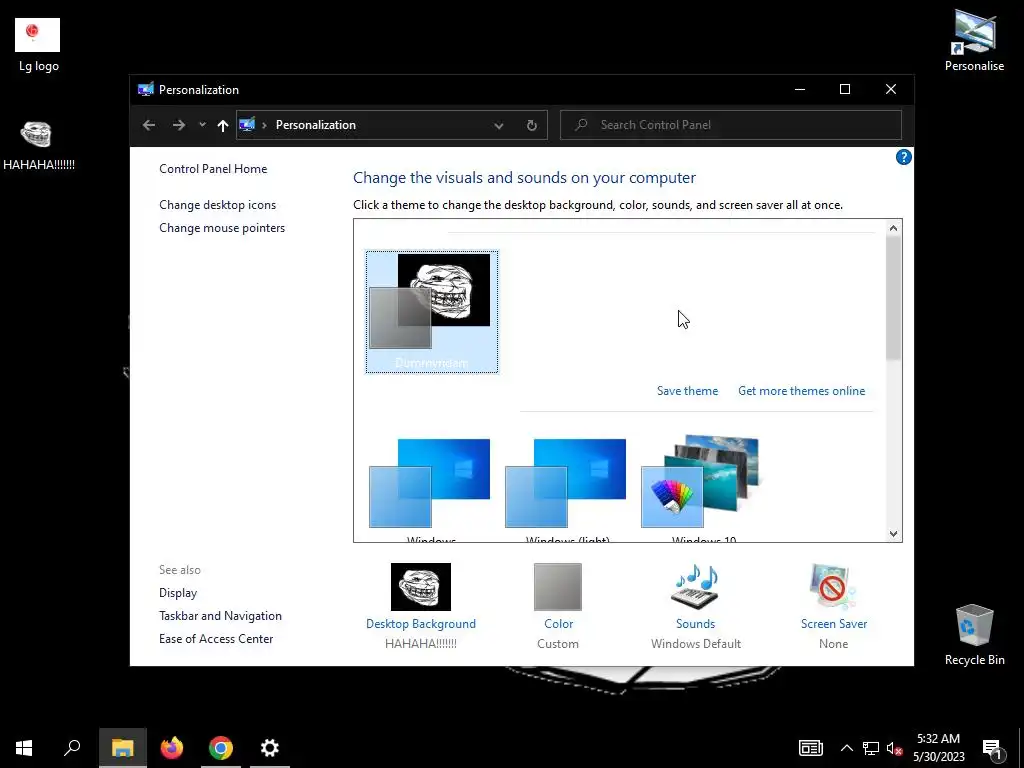Open taskbar Search magnifier

click(x=72, y=748)
